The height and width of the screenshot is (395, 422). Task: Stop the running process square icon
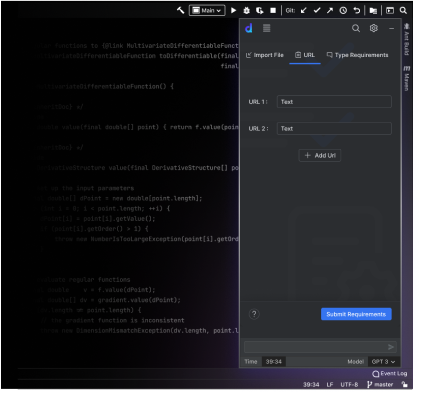273,10
